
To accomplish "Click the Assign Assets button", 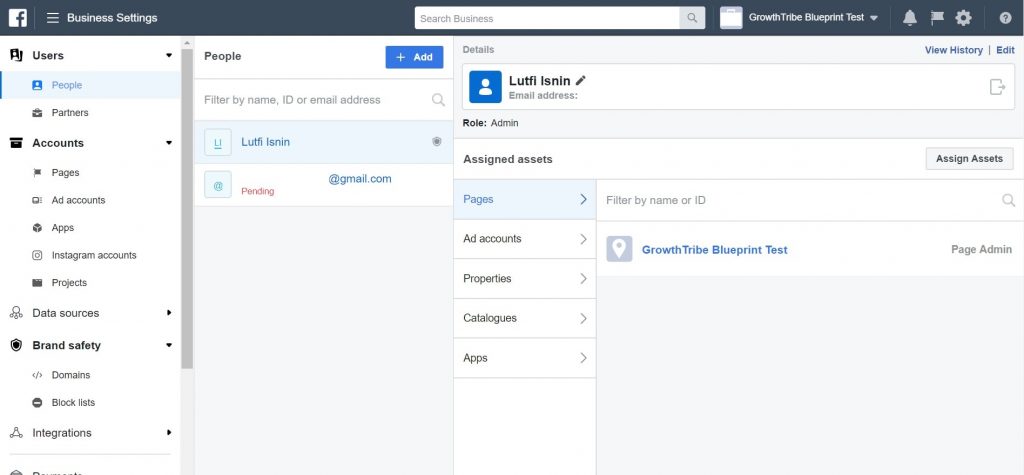I will pyautogui.click(x=969, y=158).
